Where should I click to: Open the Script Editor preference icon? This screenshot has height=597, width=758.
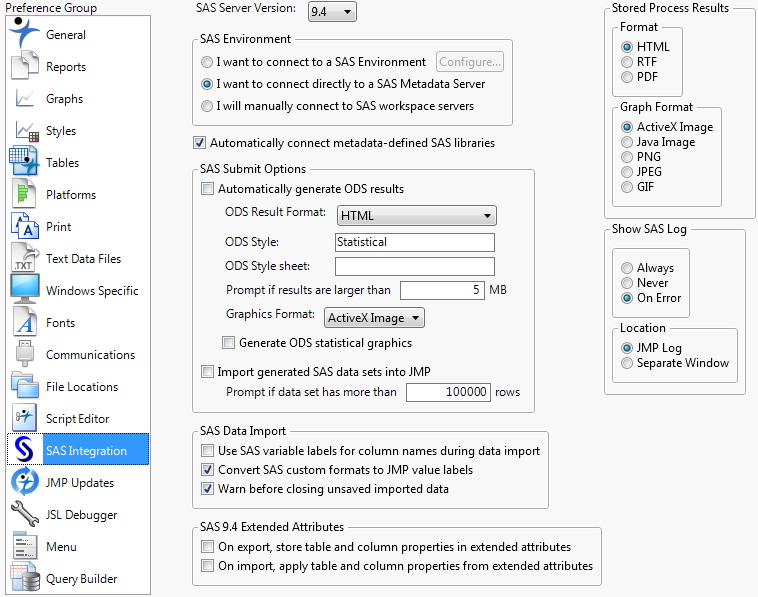coord(24,417)
